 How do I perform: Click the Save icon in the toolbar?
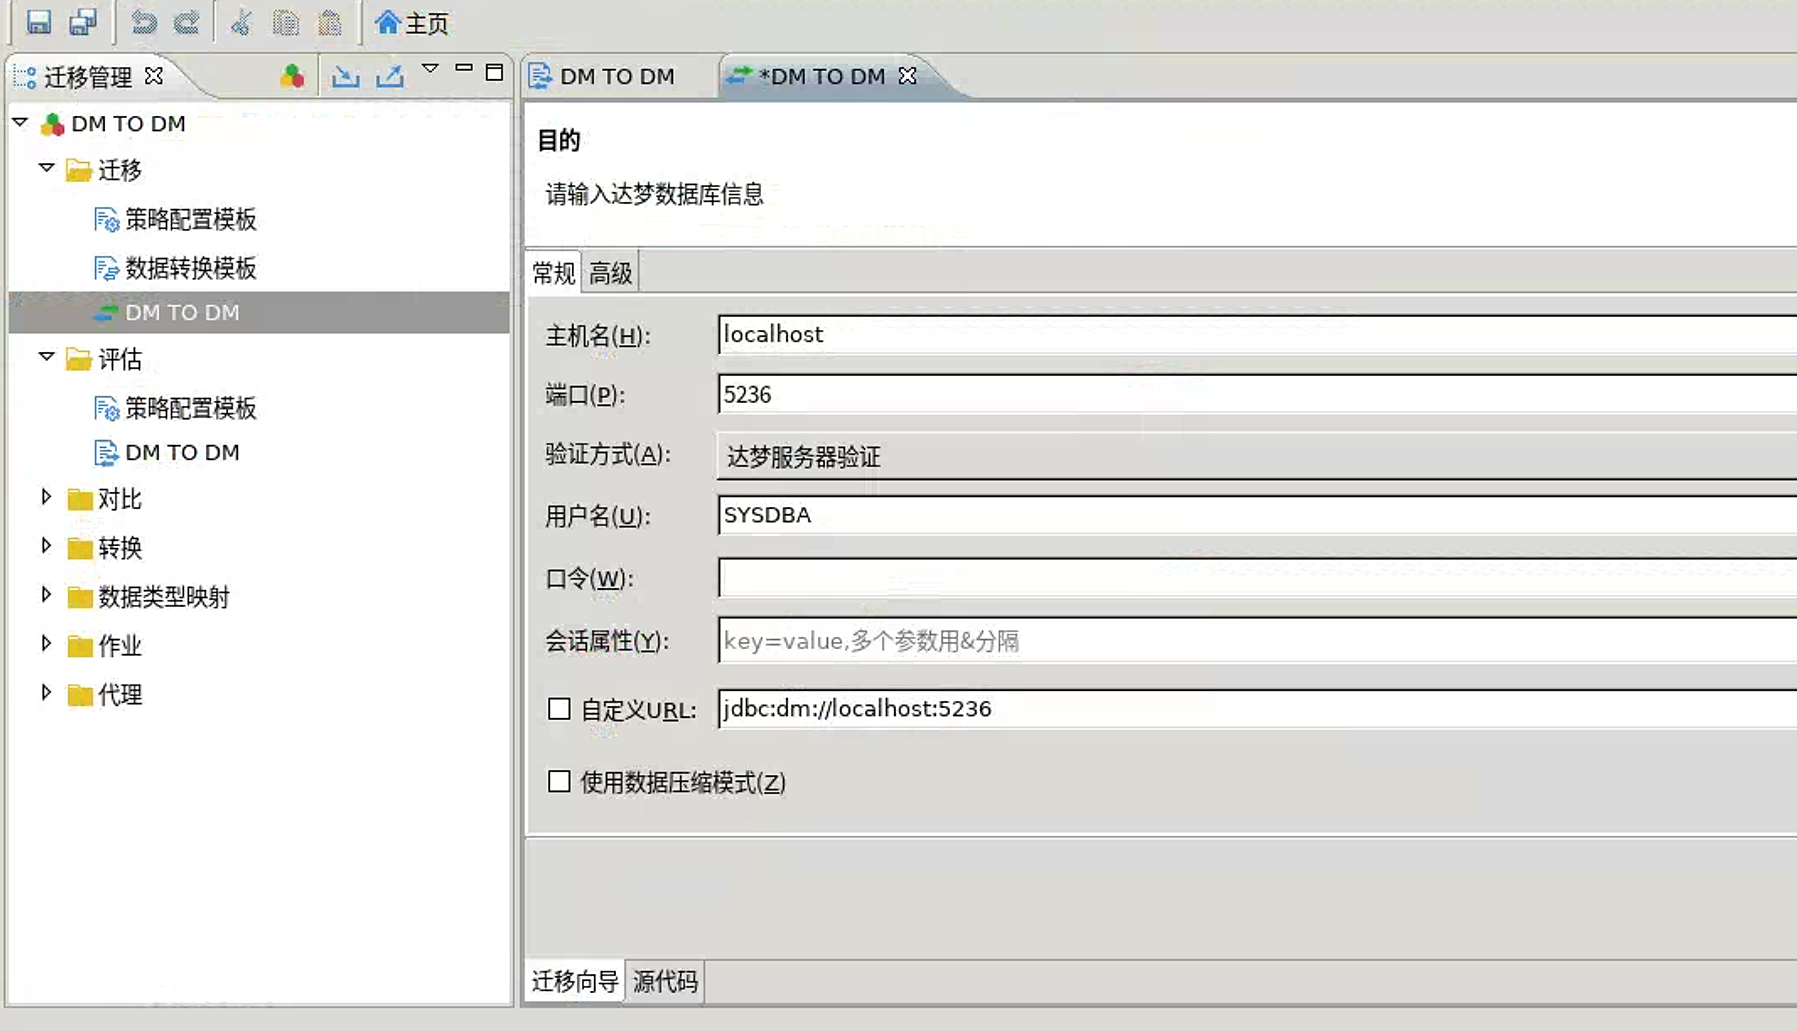[38, 22]
